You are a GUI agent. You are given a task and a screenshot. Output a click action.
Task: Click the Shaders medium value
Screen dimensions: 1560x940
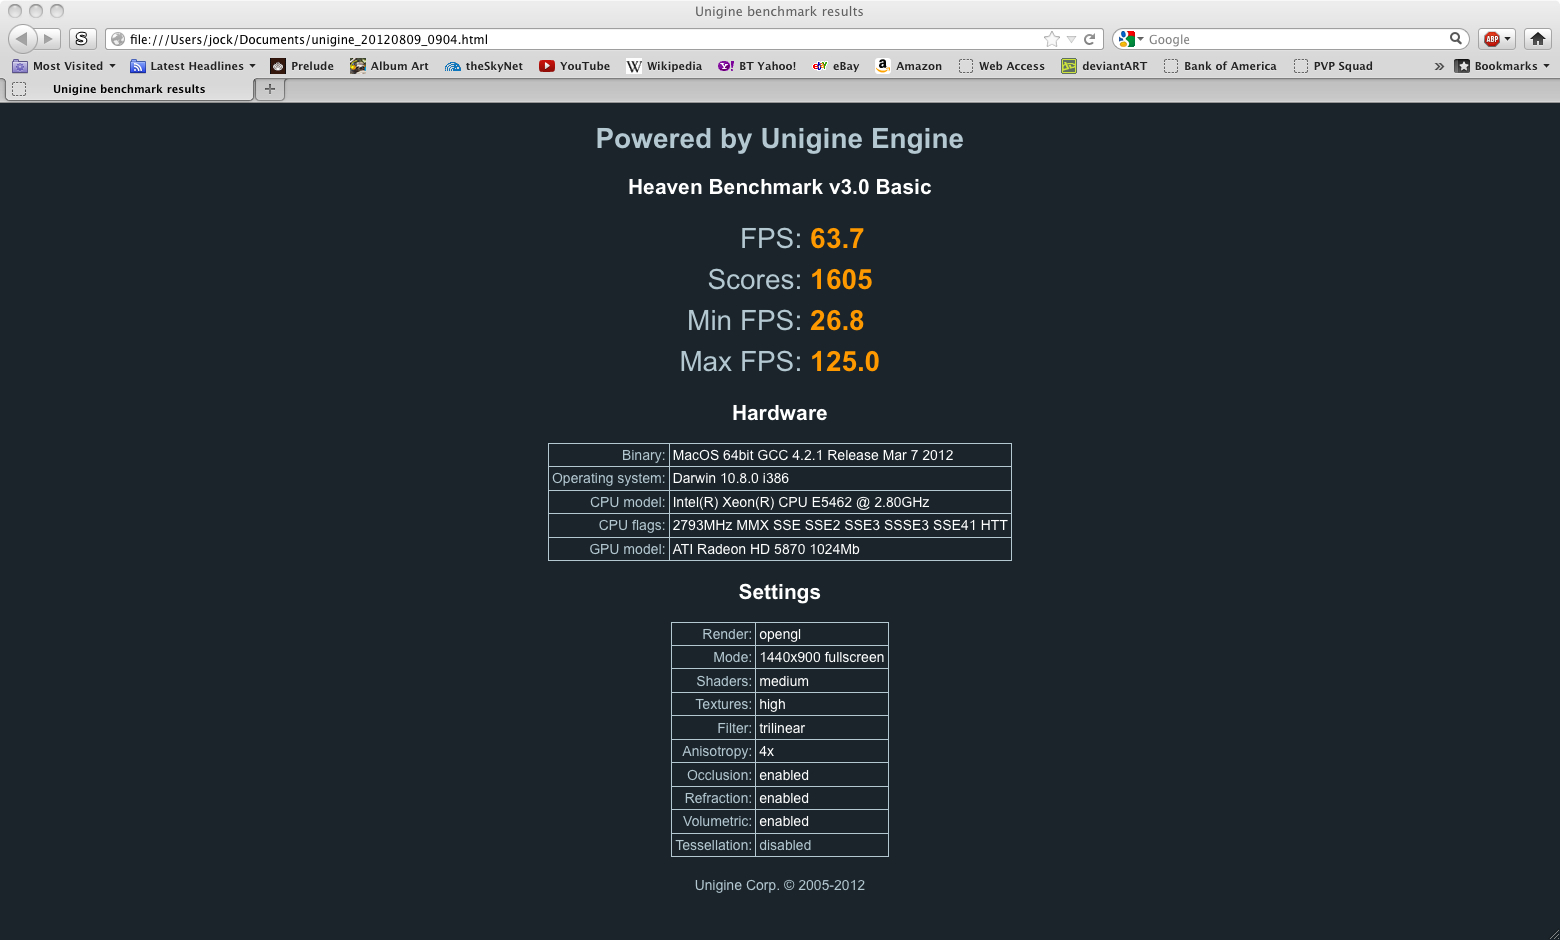822,681
